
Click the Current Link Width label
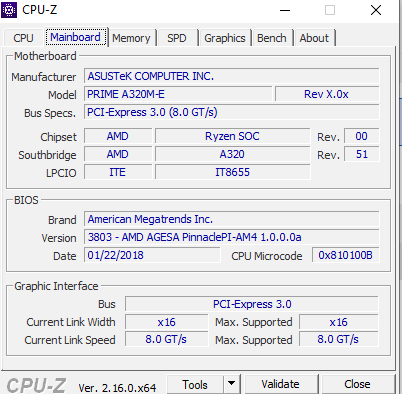[x=71, y=322]
